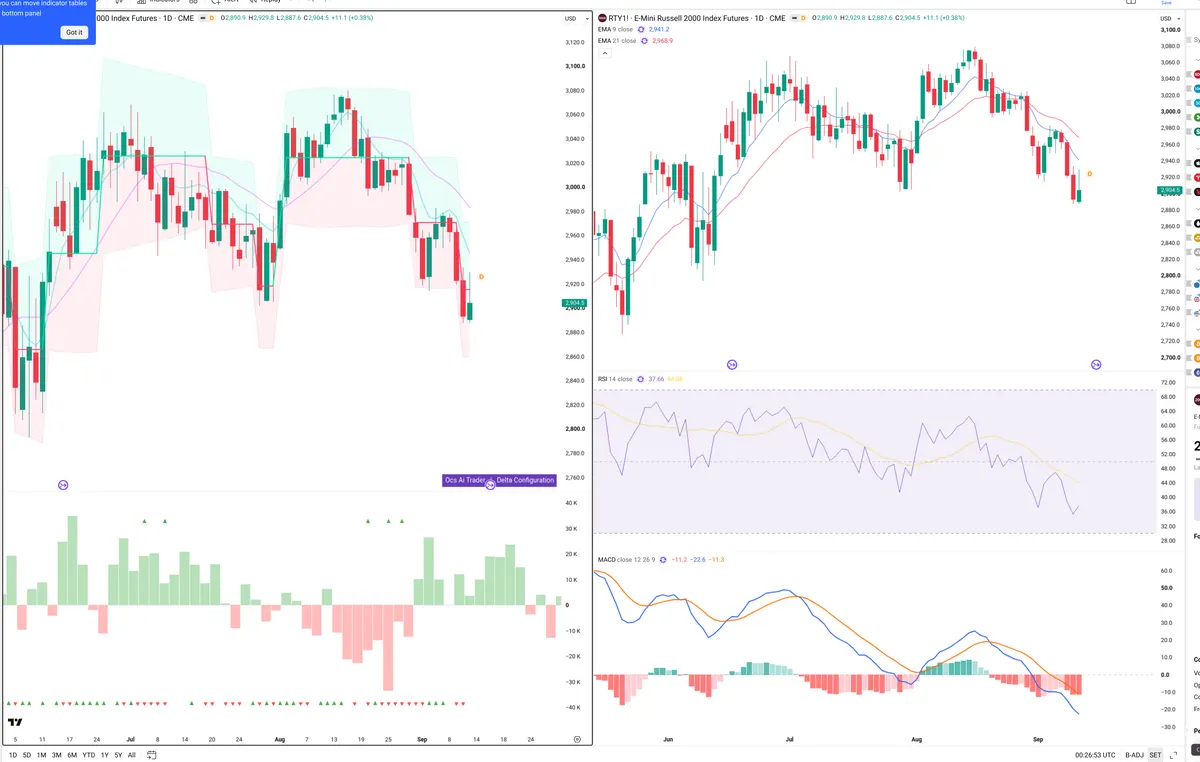Viewport: 1200px width, 762px height.
Task: Click the D indicator in left chart header
Action: [212, 18]
